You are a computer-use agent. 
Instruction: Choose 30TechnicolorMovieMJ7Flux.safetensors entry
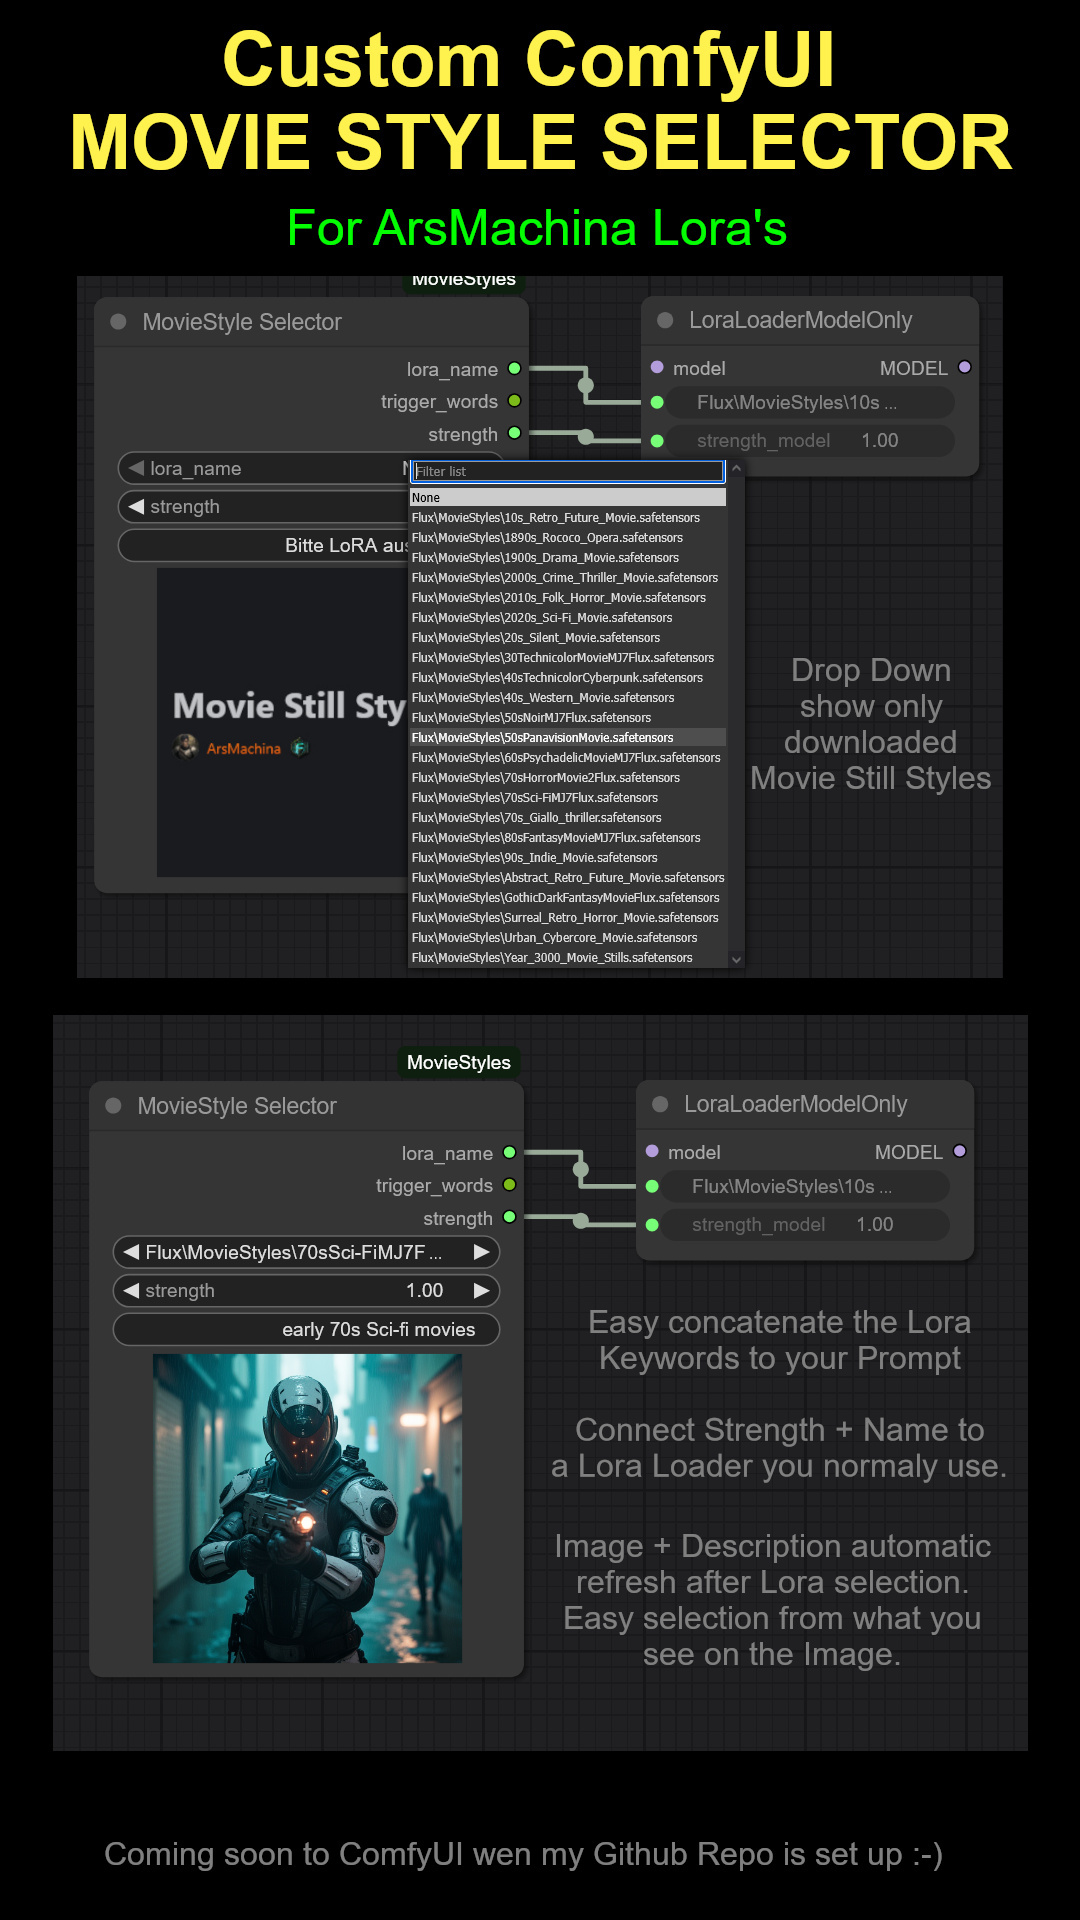(x=568, y=657)
